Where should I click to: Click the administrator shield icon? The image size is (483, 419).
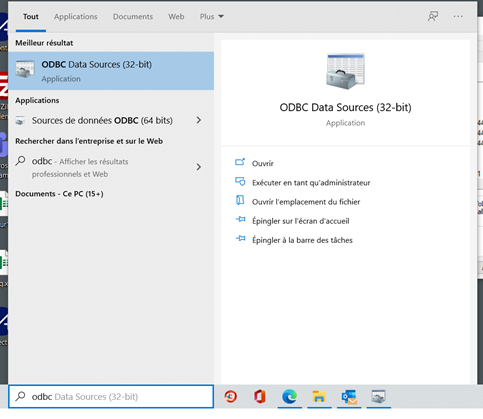[240, 181]
